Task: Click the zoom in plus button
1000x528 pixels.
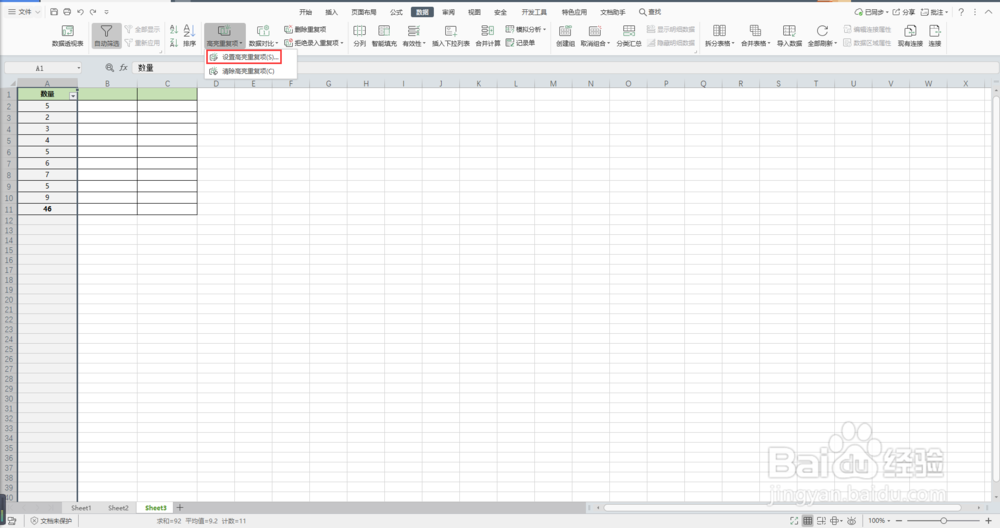Action: pyautogui.click(x=989, y=521)
